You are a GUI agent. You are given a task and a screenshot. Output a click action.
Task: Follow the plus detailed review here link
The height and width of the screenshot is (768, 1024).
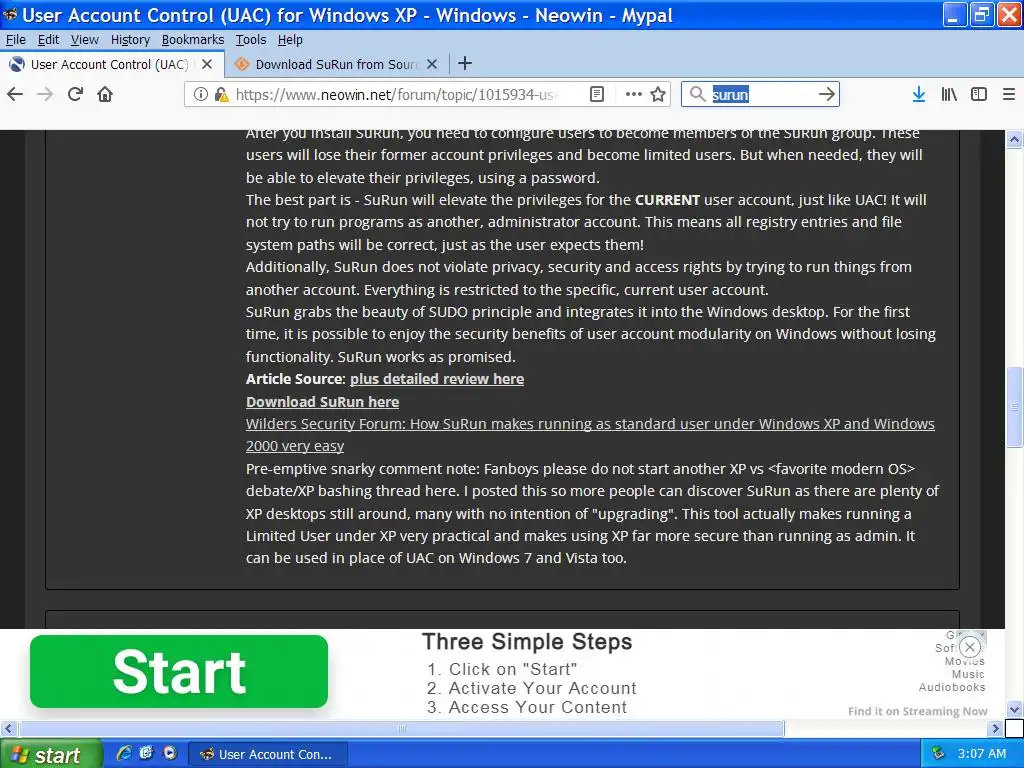437,379
